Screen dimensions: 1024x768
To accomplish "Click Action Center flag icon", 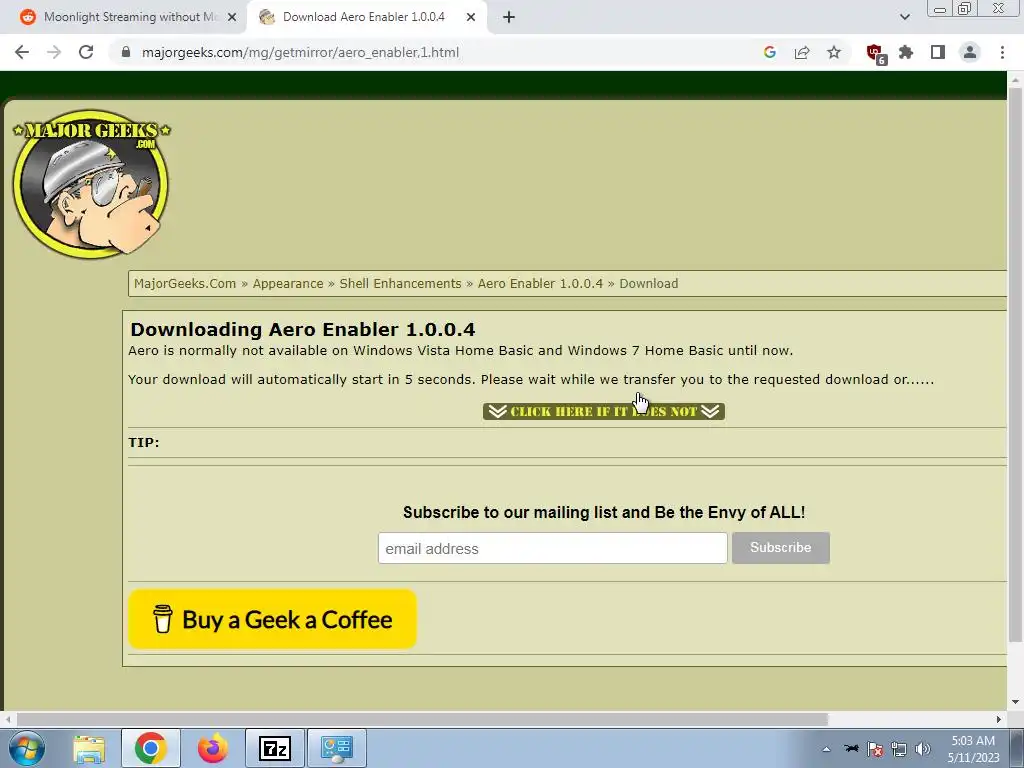I will click(x=875, y=749).
